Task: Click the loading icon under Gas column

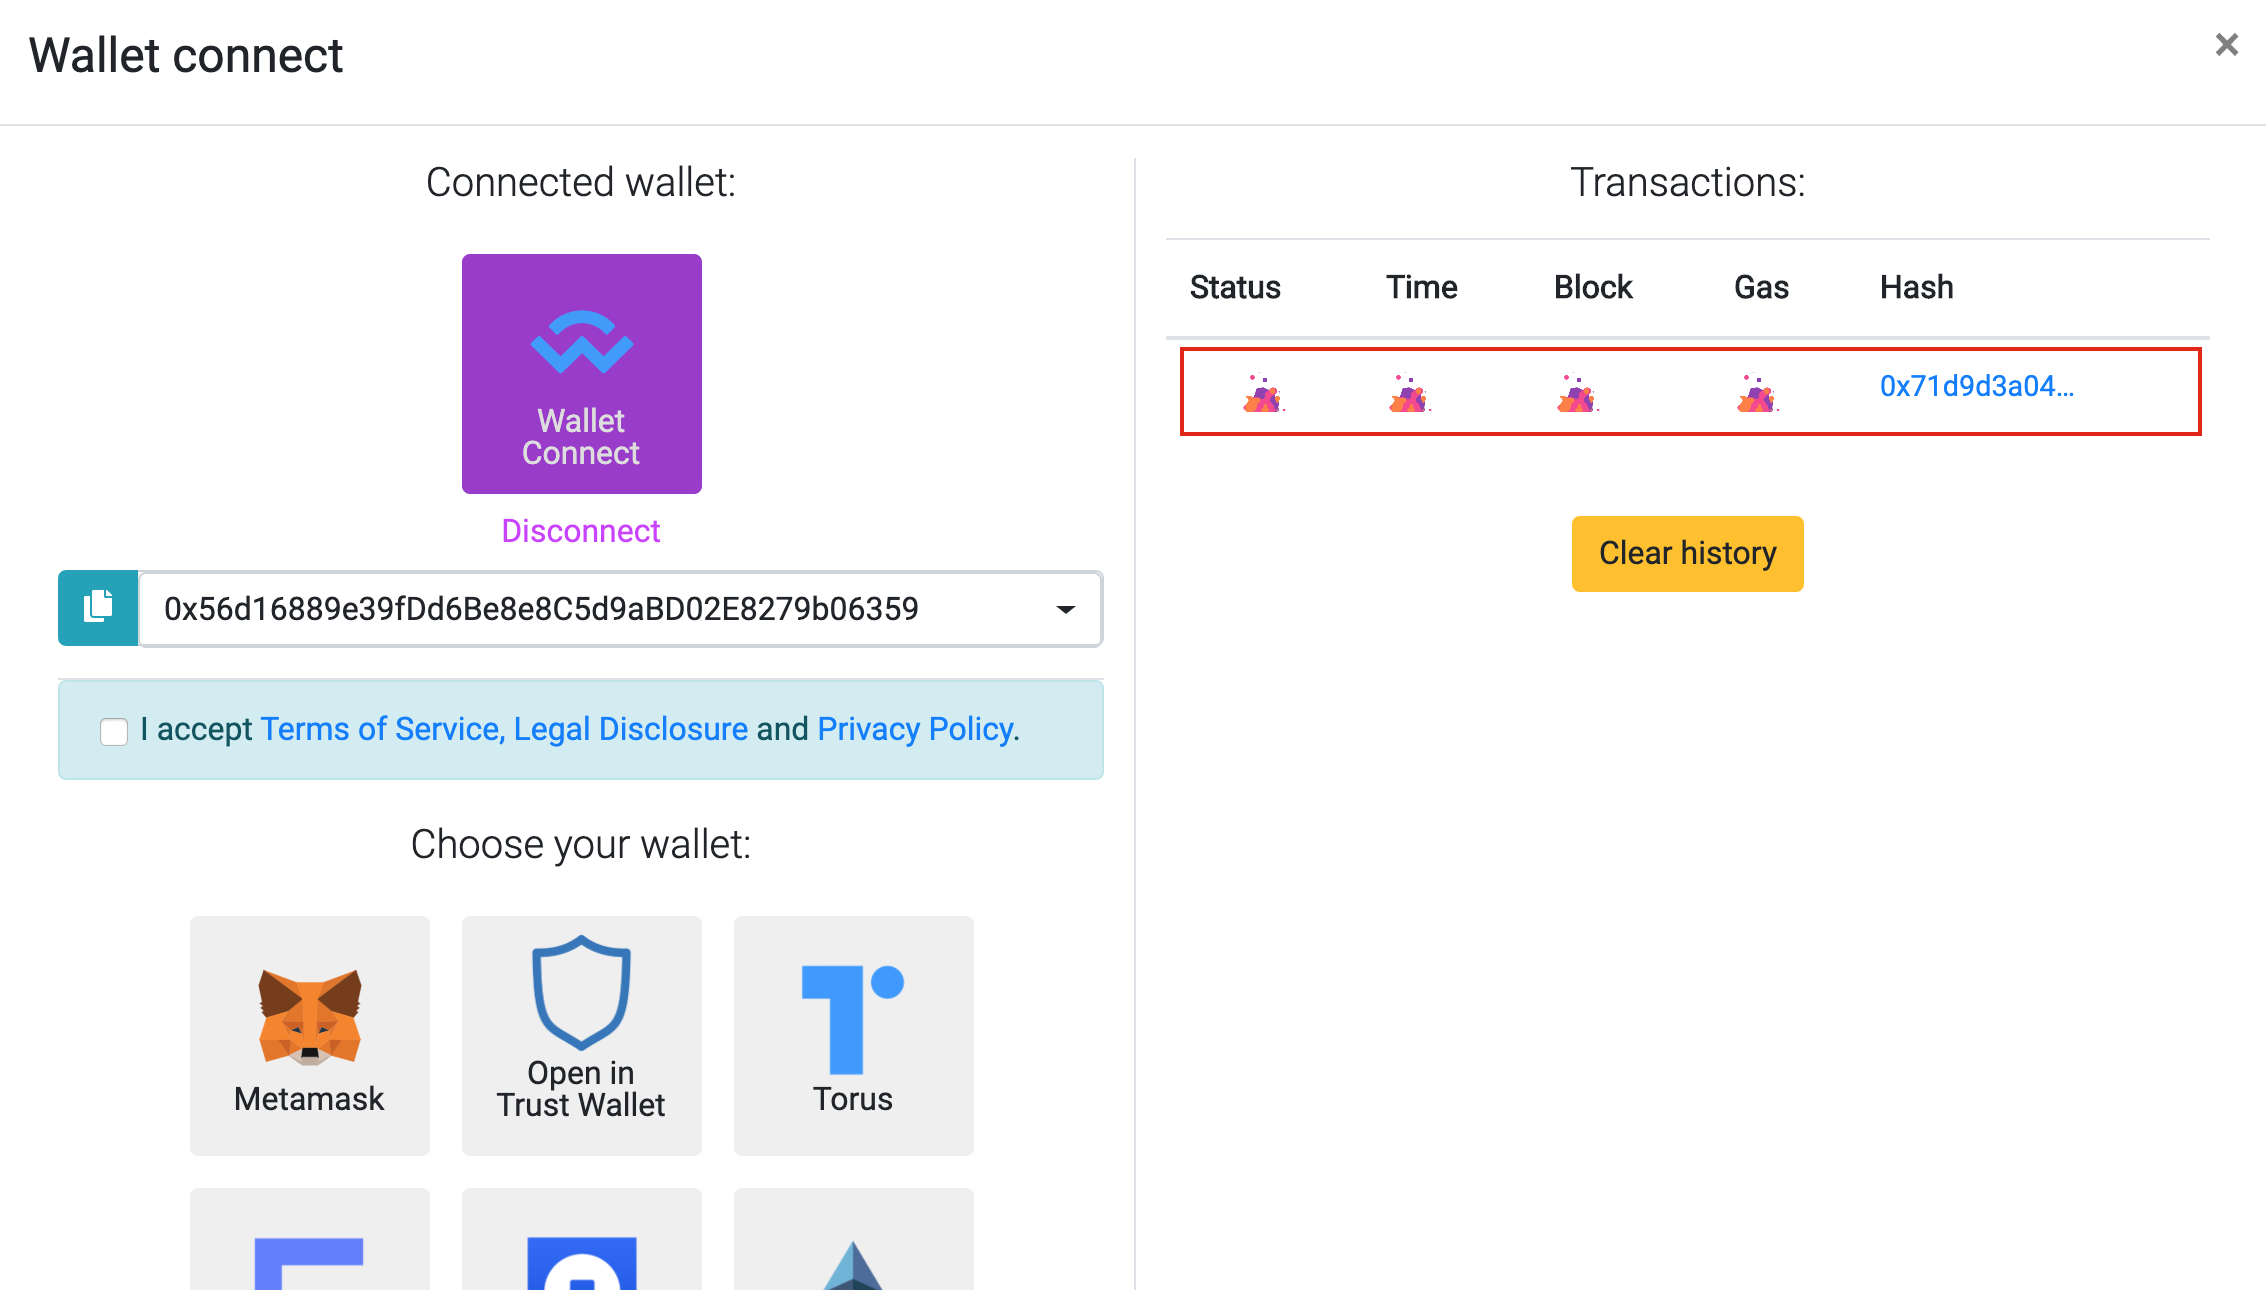Action: tap(1757, 393)
